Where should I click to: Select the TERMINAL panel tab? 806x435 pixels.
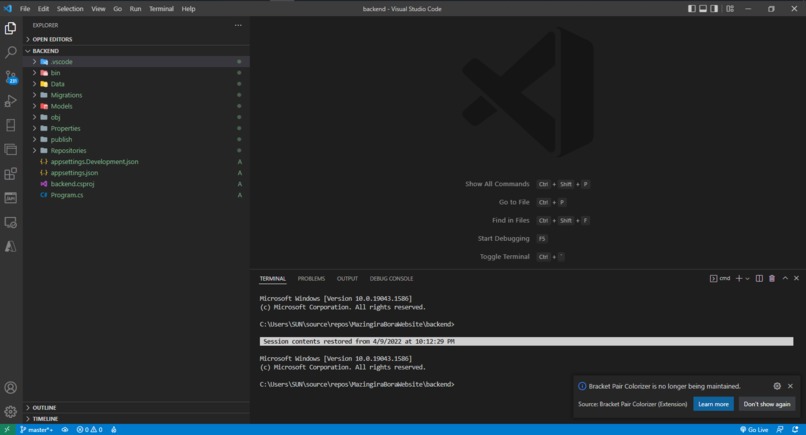(x=272, y=279)
